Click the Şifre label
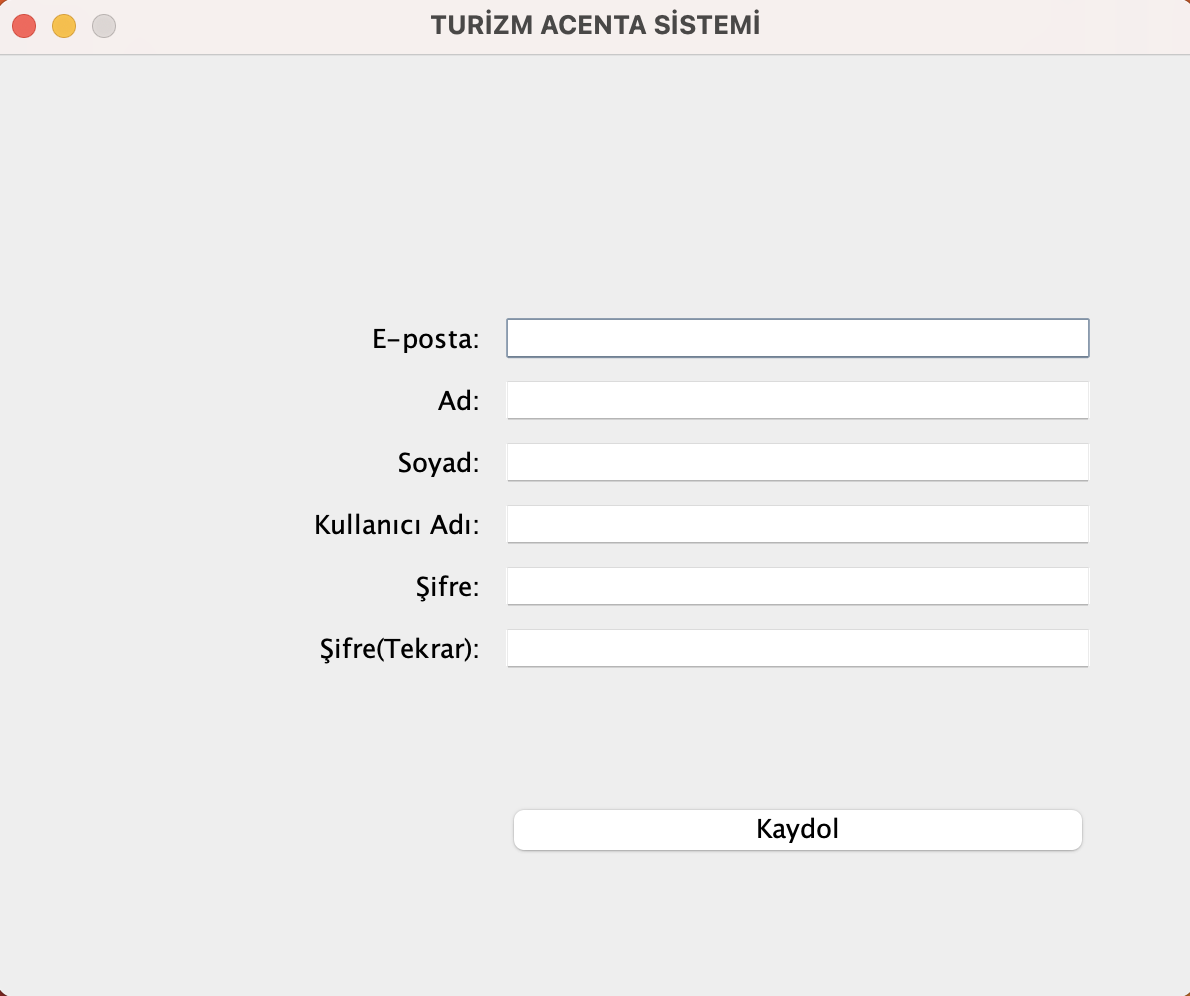 click(450, 587)
